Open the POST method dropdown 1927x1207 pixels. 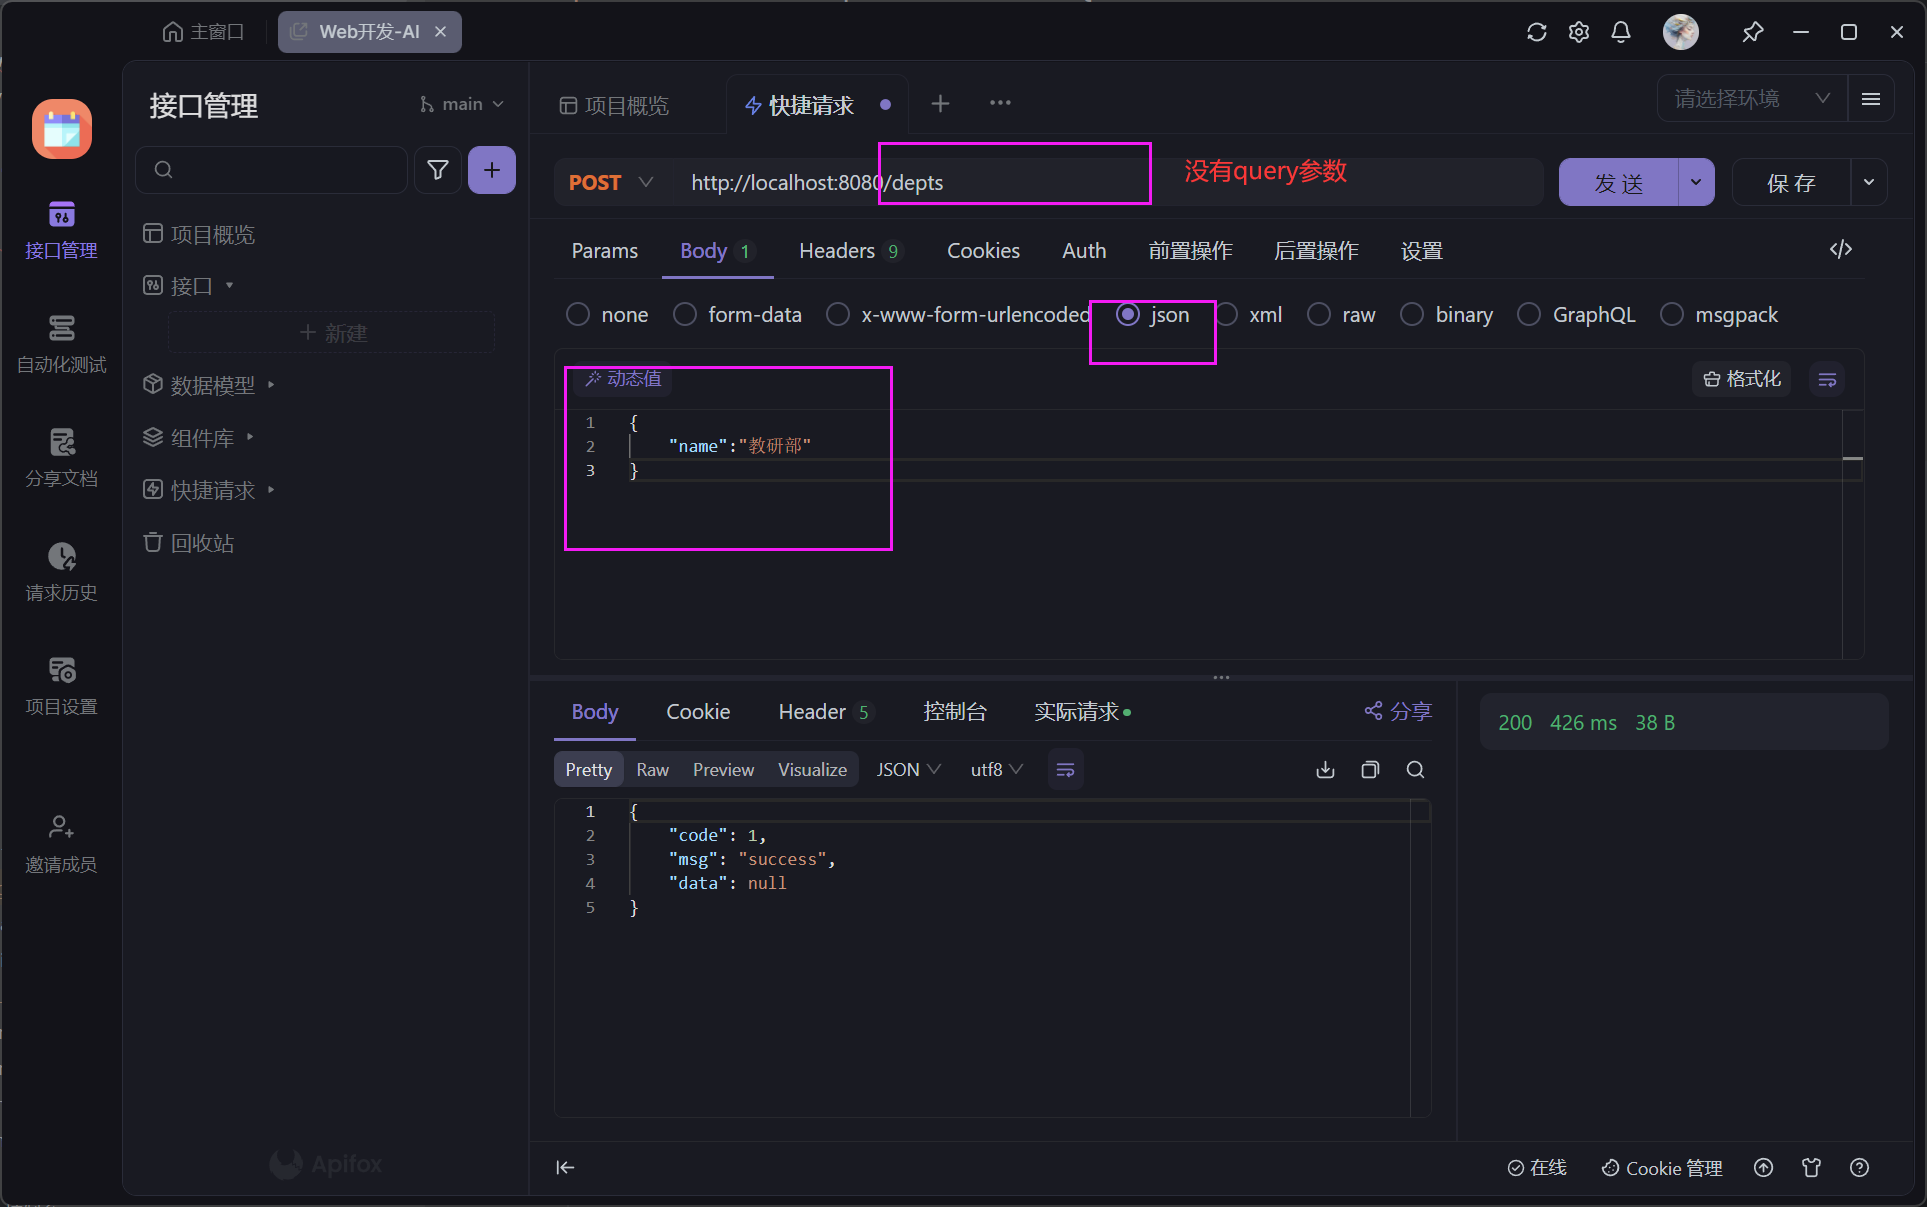[x=611, y=182]
